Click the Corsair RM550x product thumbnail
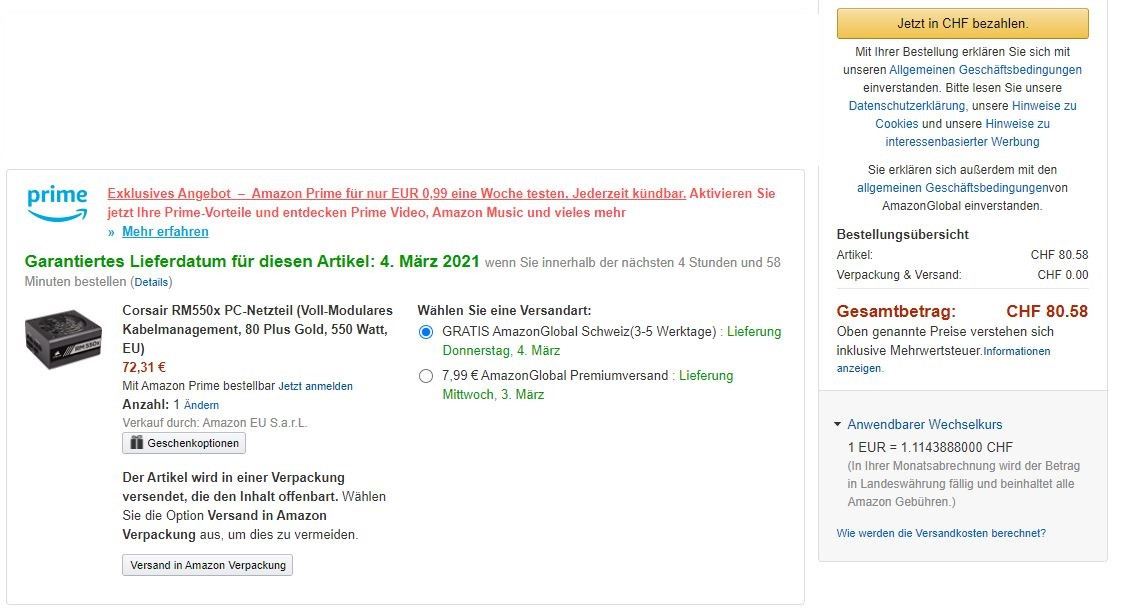The height and width of the screenshot is (614, 1144). click(63, 340)
